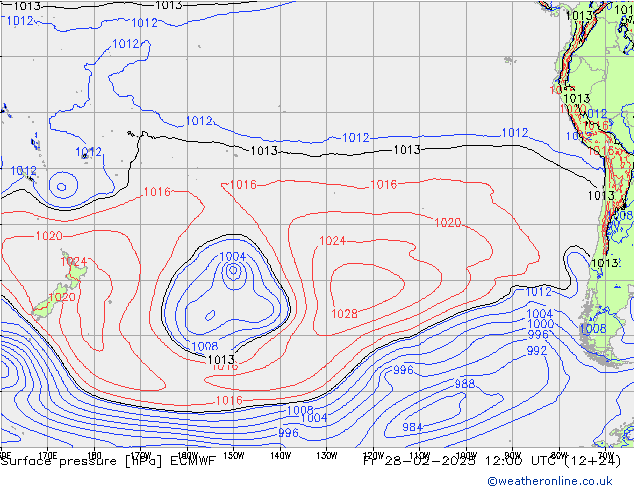Click the 150W longitude axis label

(234, 455)
